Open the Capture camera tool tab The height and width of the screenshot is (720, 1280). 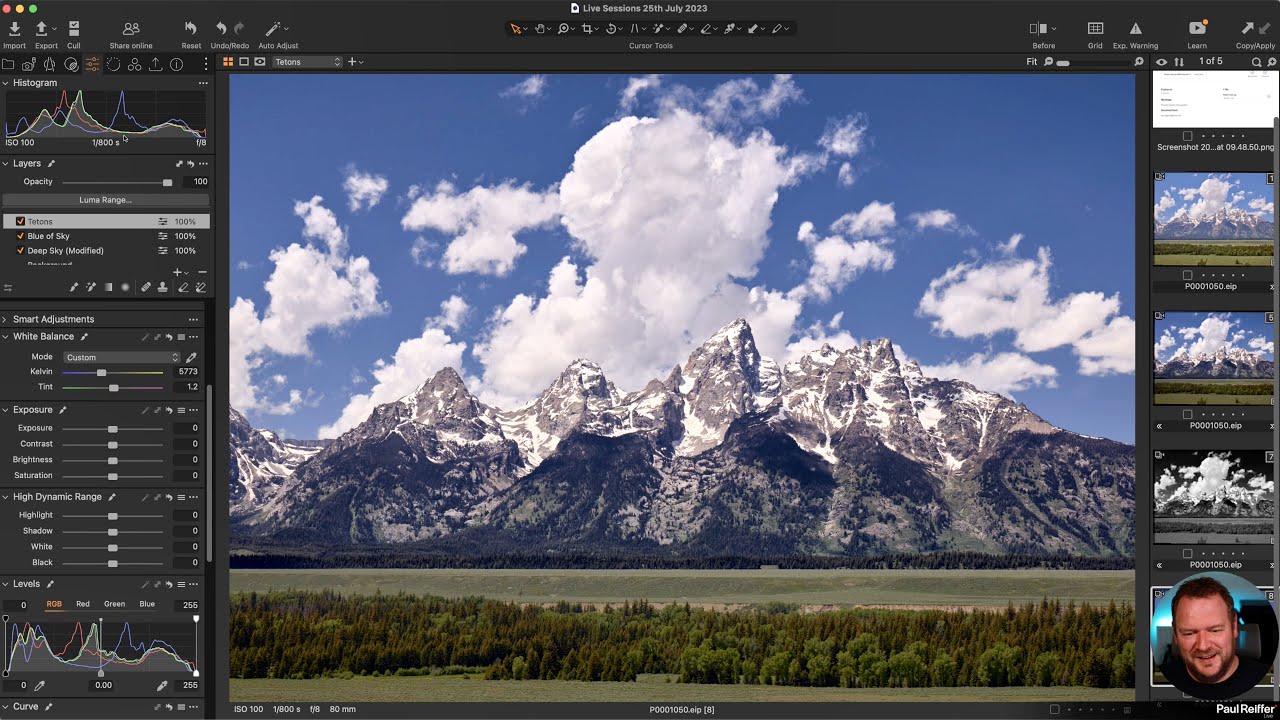[x=29, y=64]
